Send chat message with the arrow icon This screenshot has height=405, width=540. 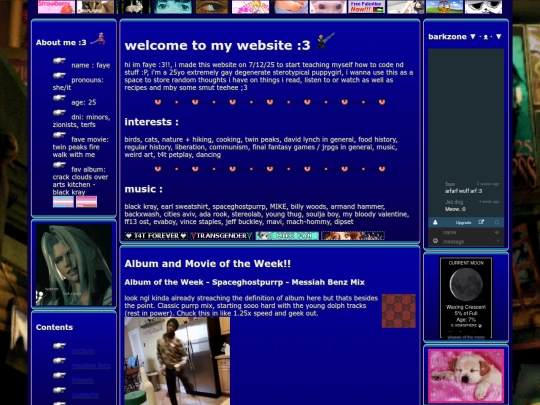497,241
